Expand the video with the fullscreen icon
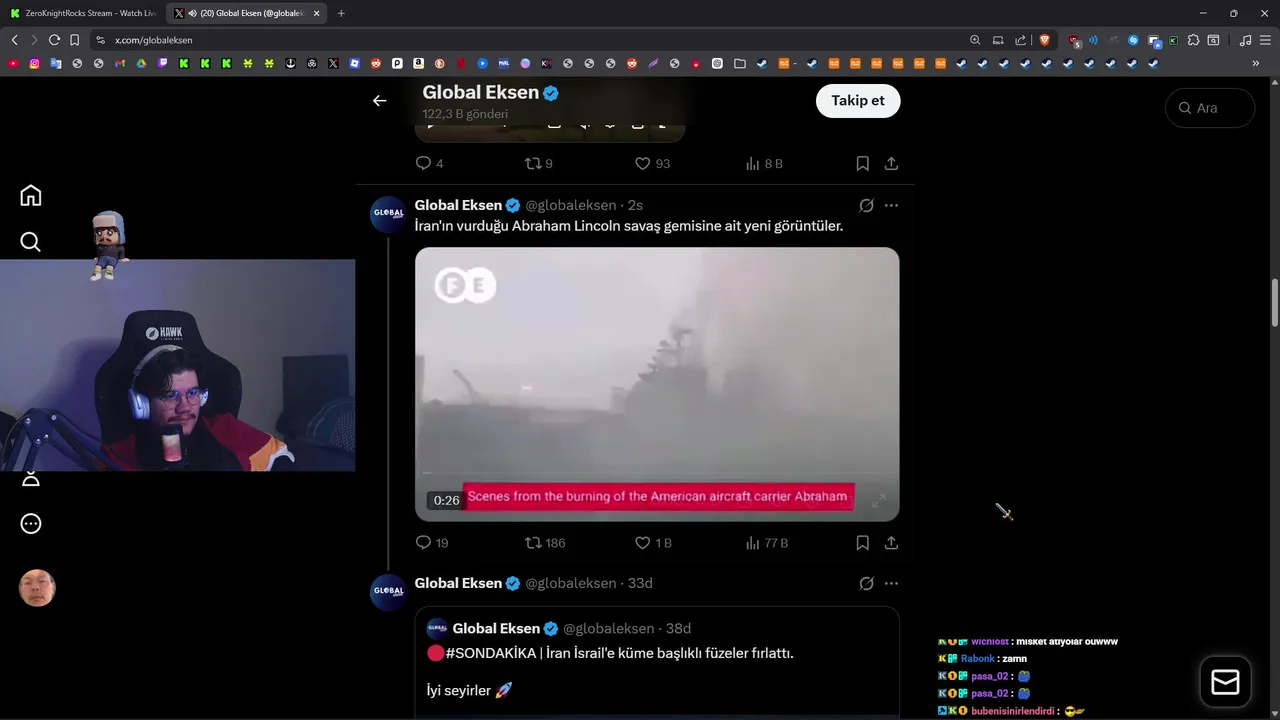Image resolution: width=1280 pixels, height=720 pixels. tap(878, 501)
